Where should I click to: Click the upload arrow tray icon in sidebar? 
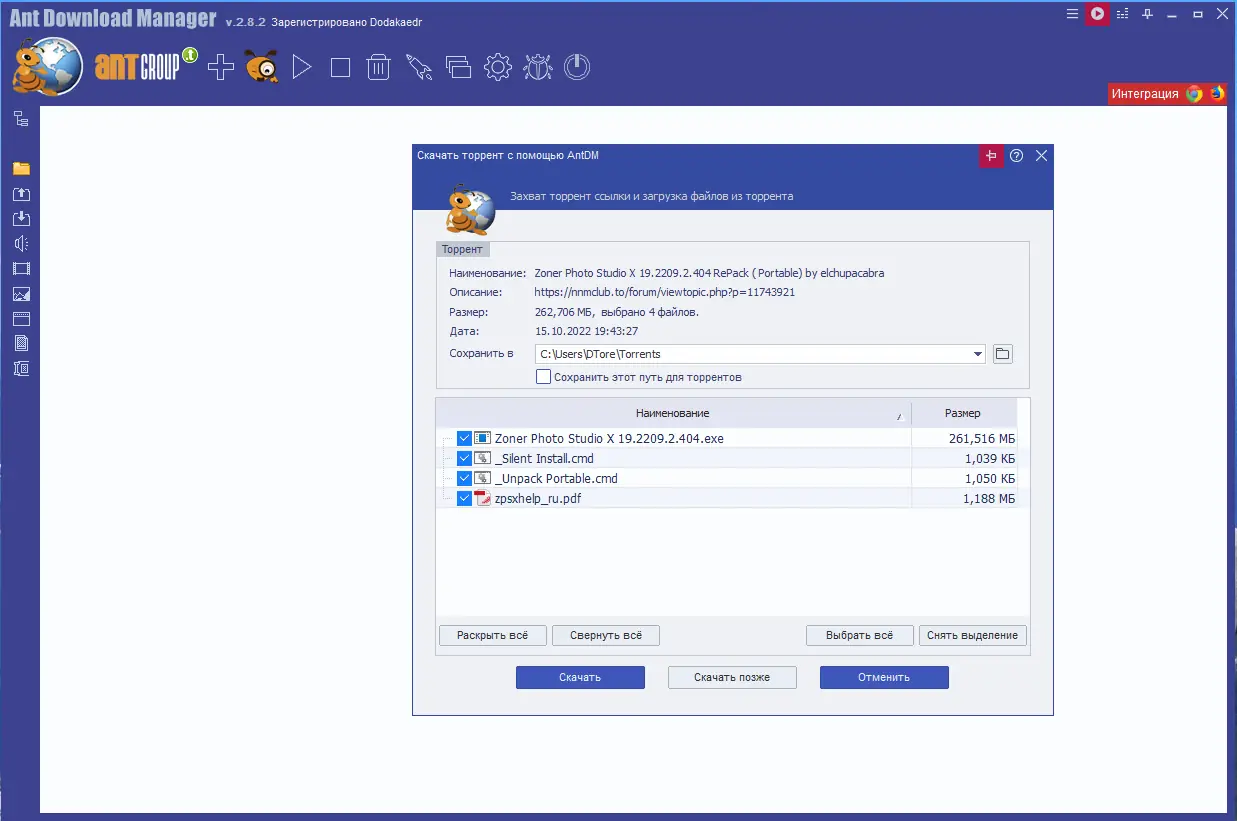(21, 194)
